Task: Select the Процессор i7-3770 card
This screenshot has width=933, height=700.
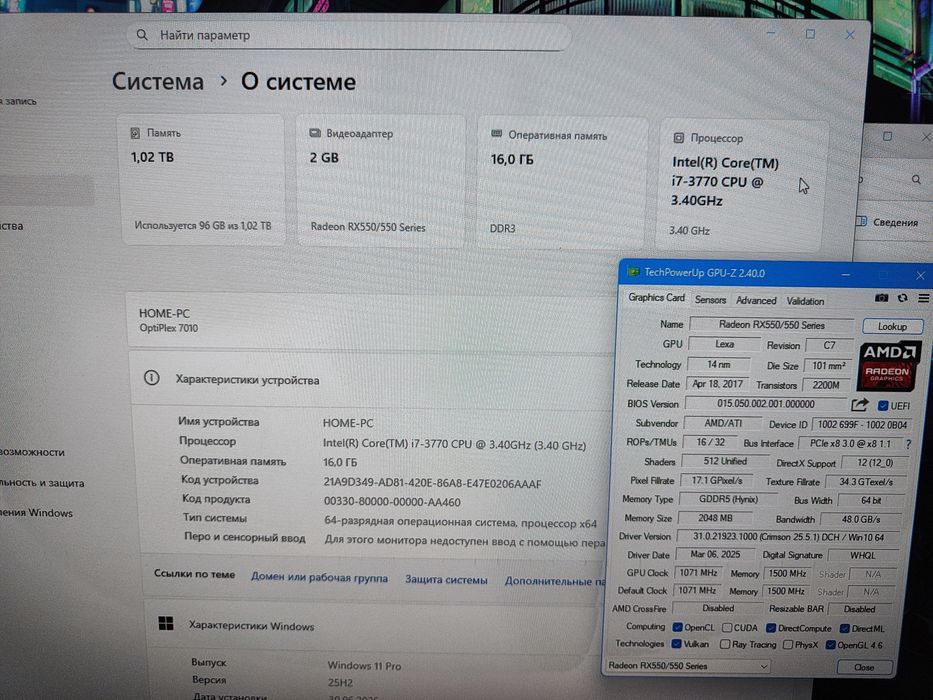Action: coord(741,185)
